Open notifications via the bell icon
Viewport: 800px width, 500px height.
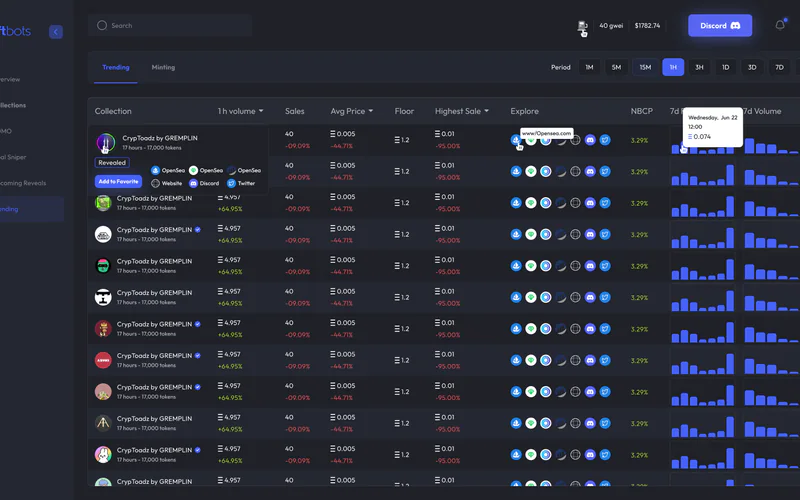click(780, 25)
